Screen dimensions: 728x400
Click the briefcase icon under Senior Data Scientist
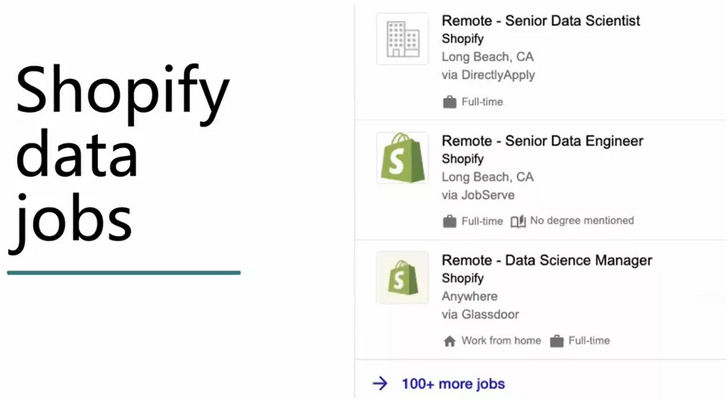(x=450, y=102)
